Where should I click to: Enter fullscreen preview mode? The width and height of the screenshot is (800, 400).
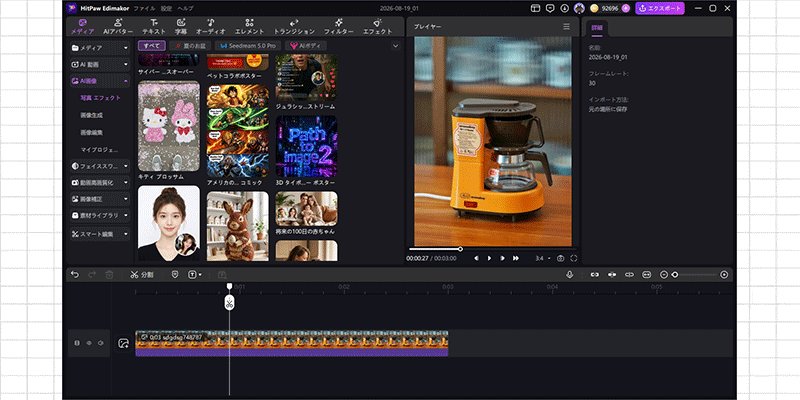click(x=574, y=258)
